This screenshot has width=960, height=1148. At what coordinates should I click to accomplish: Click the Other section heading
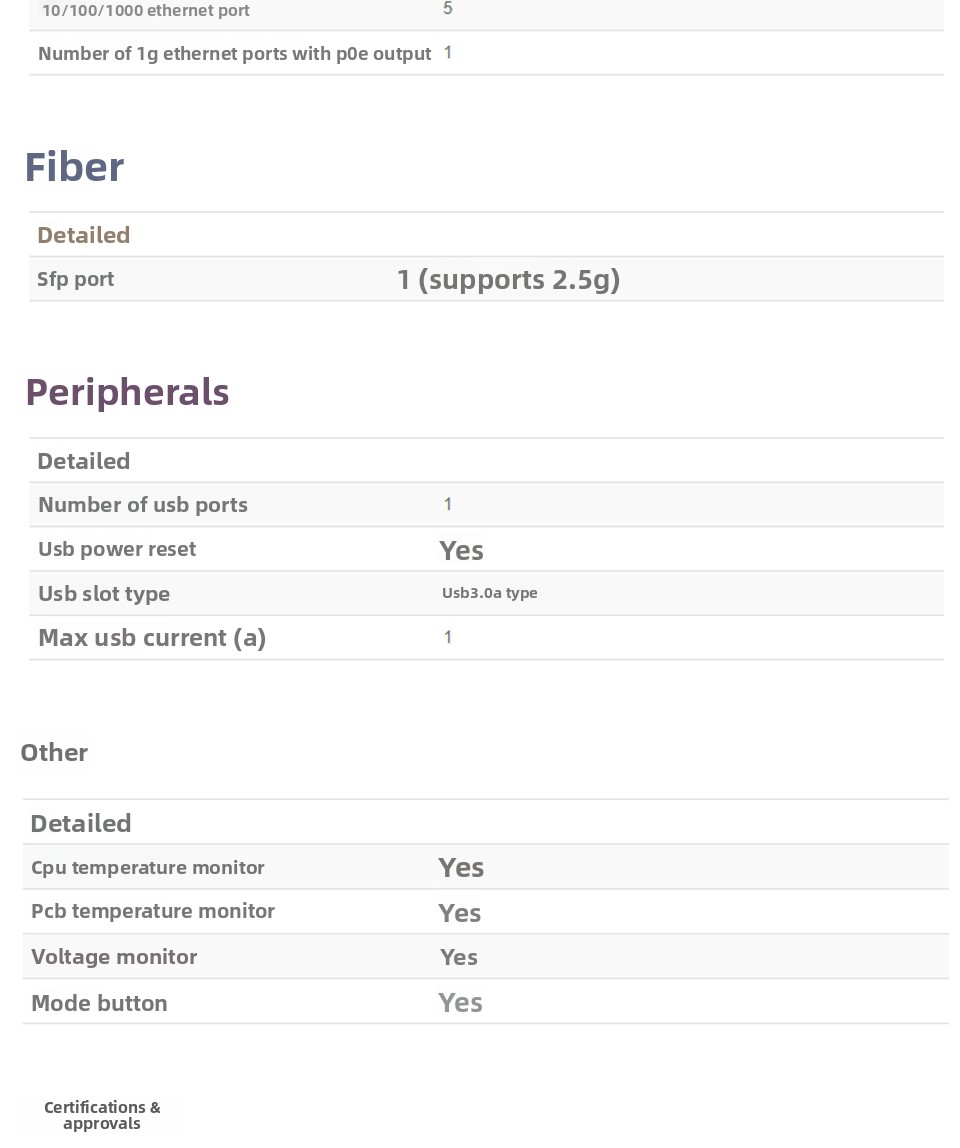point(54,753)
